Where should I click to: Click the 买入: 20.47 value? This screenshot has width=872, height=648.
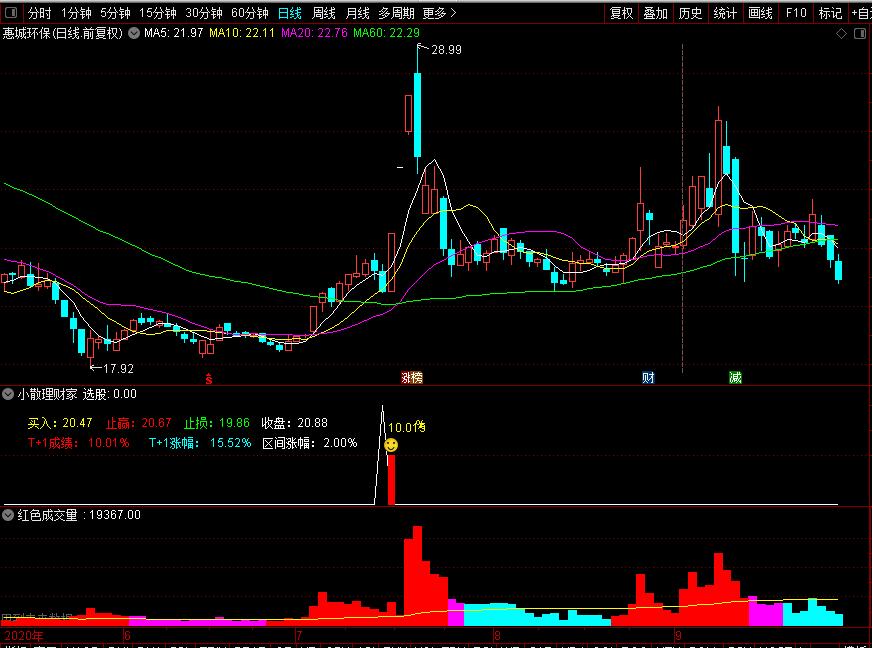click(x=60, y=423)
